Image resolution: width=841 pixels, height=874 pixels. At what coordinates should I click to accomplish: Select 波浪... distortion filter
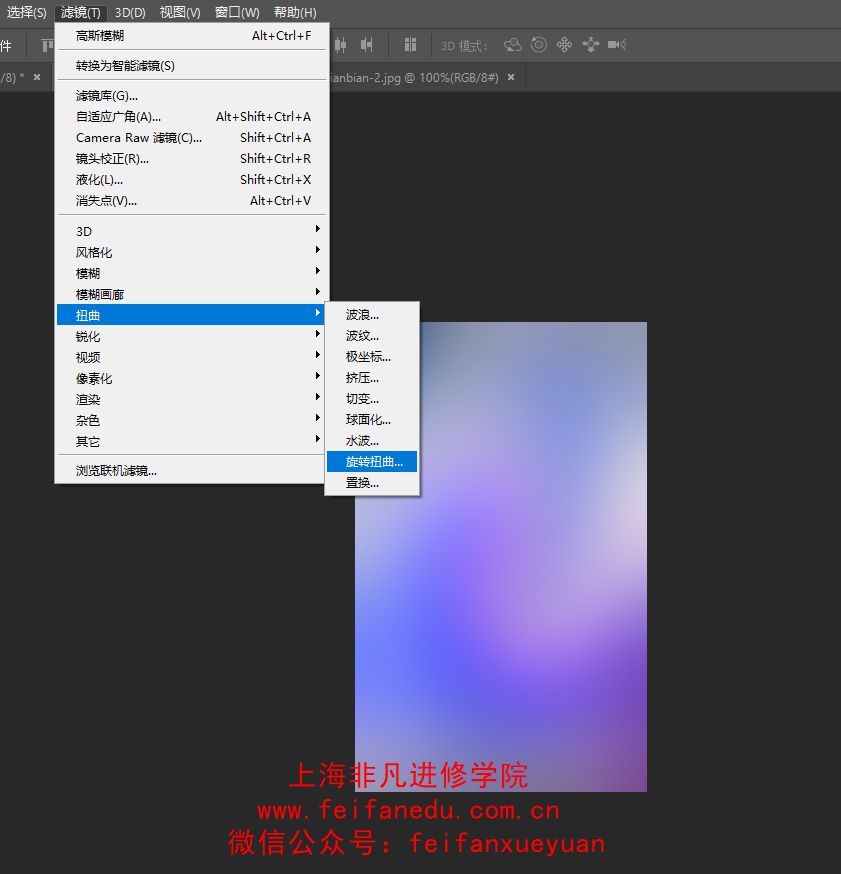coord(372,315)
